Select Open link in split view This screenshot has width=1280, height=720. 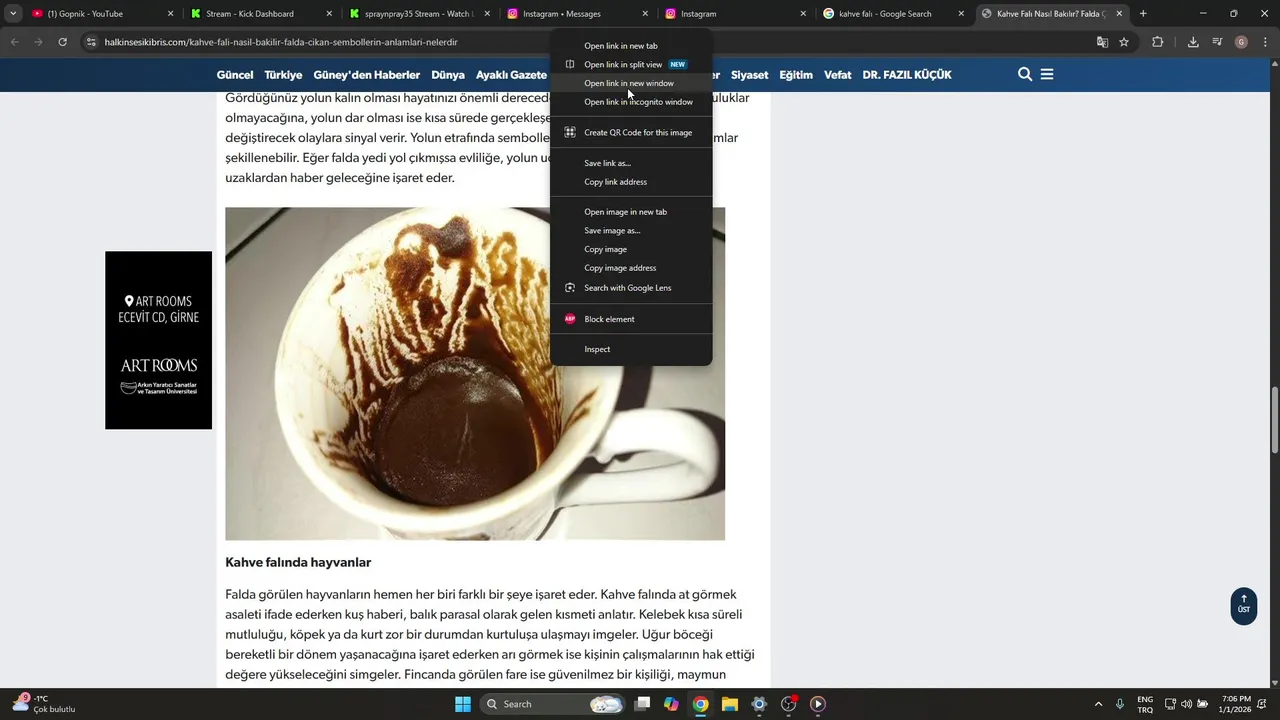point(631,65)
